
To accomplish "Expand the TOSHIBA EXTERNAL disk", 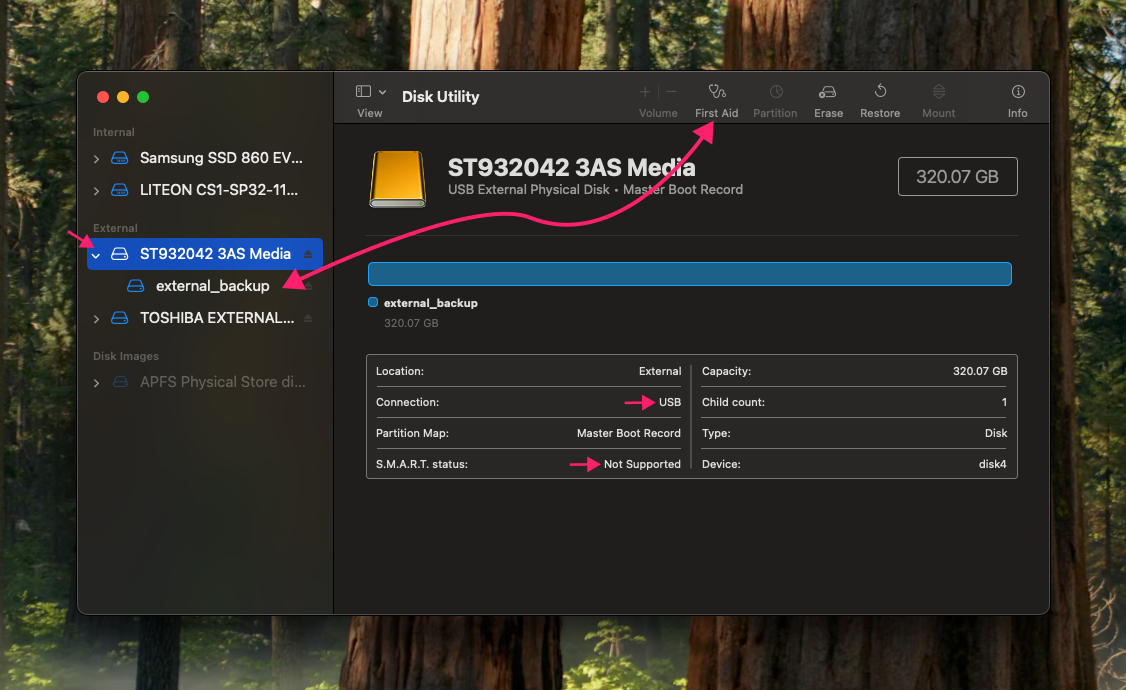I will [x=96, y=318].
